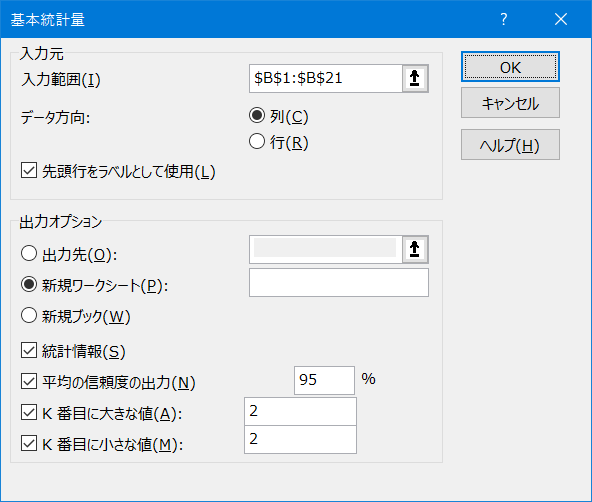Click the 入力範囲 field showing $B$1:$B$21
Image resolution: width=592 pixels, height=502 pixels.
325,79
